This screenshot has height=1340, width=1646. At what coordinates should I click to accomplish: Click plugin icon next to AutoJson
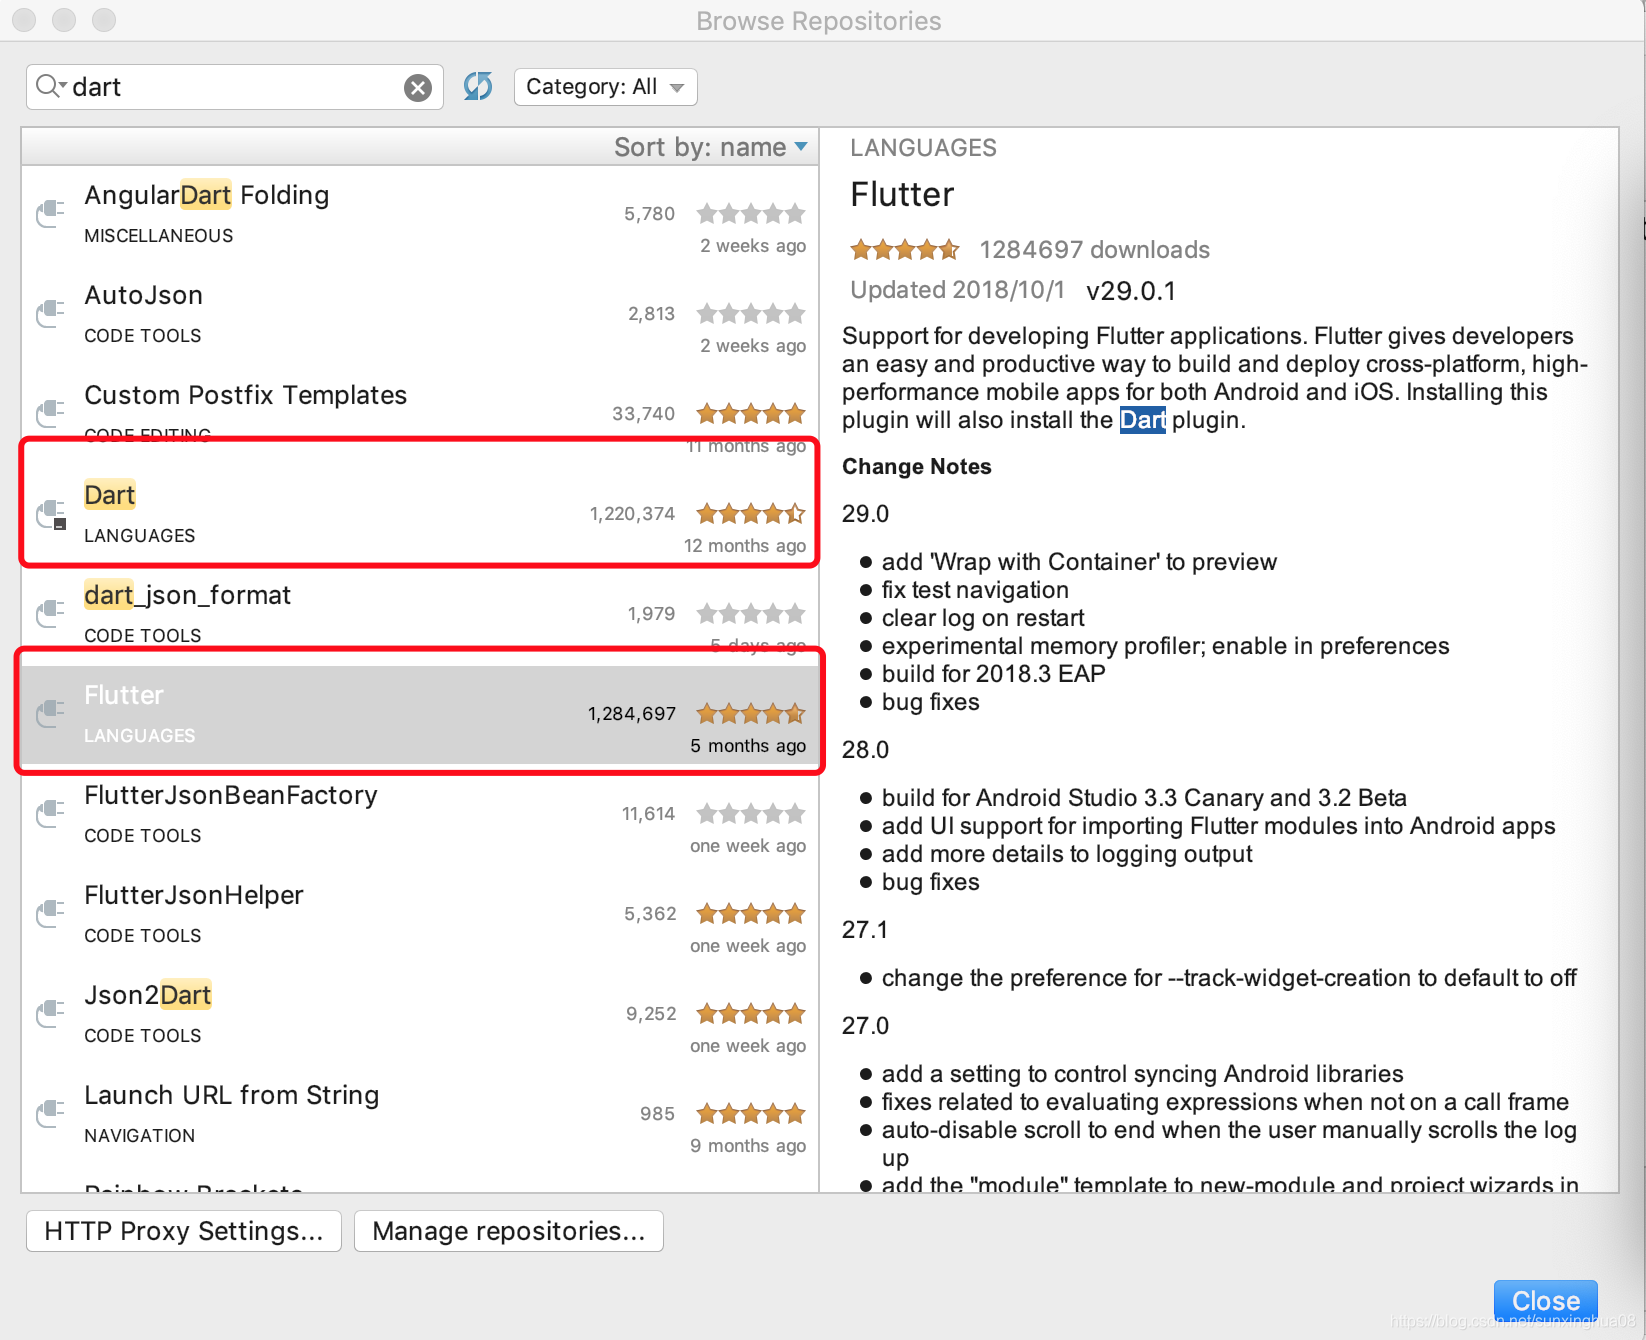[50, 313]
